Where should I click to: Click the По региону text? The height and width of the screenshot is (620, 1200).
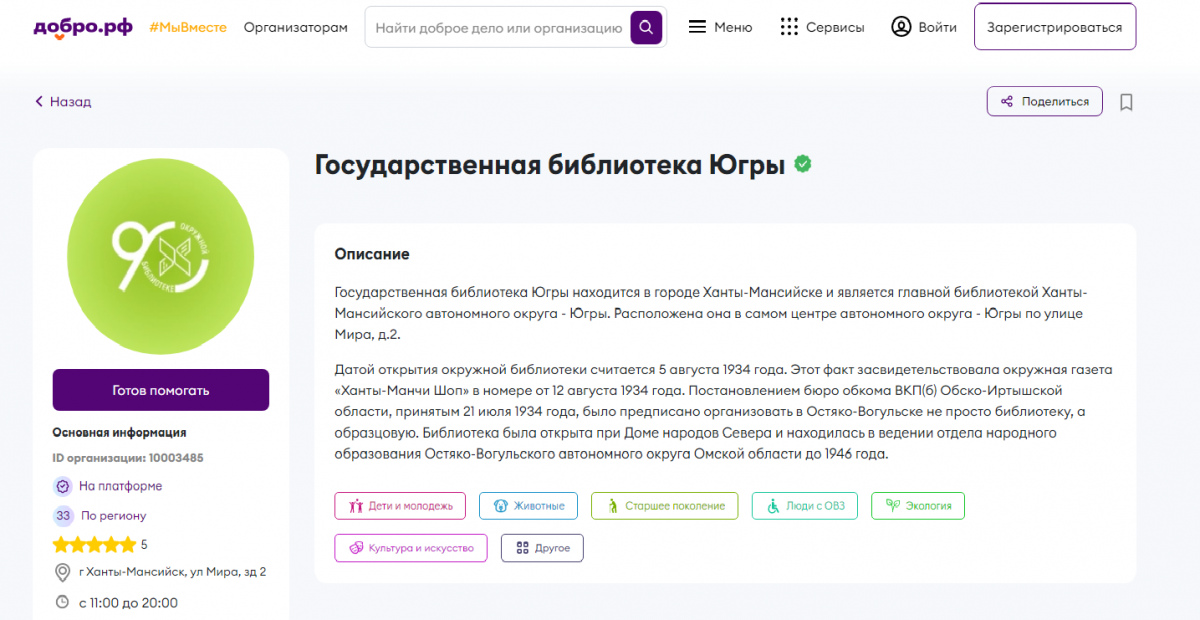114,516
